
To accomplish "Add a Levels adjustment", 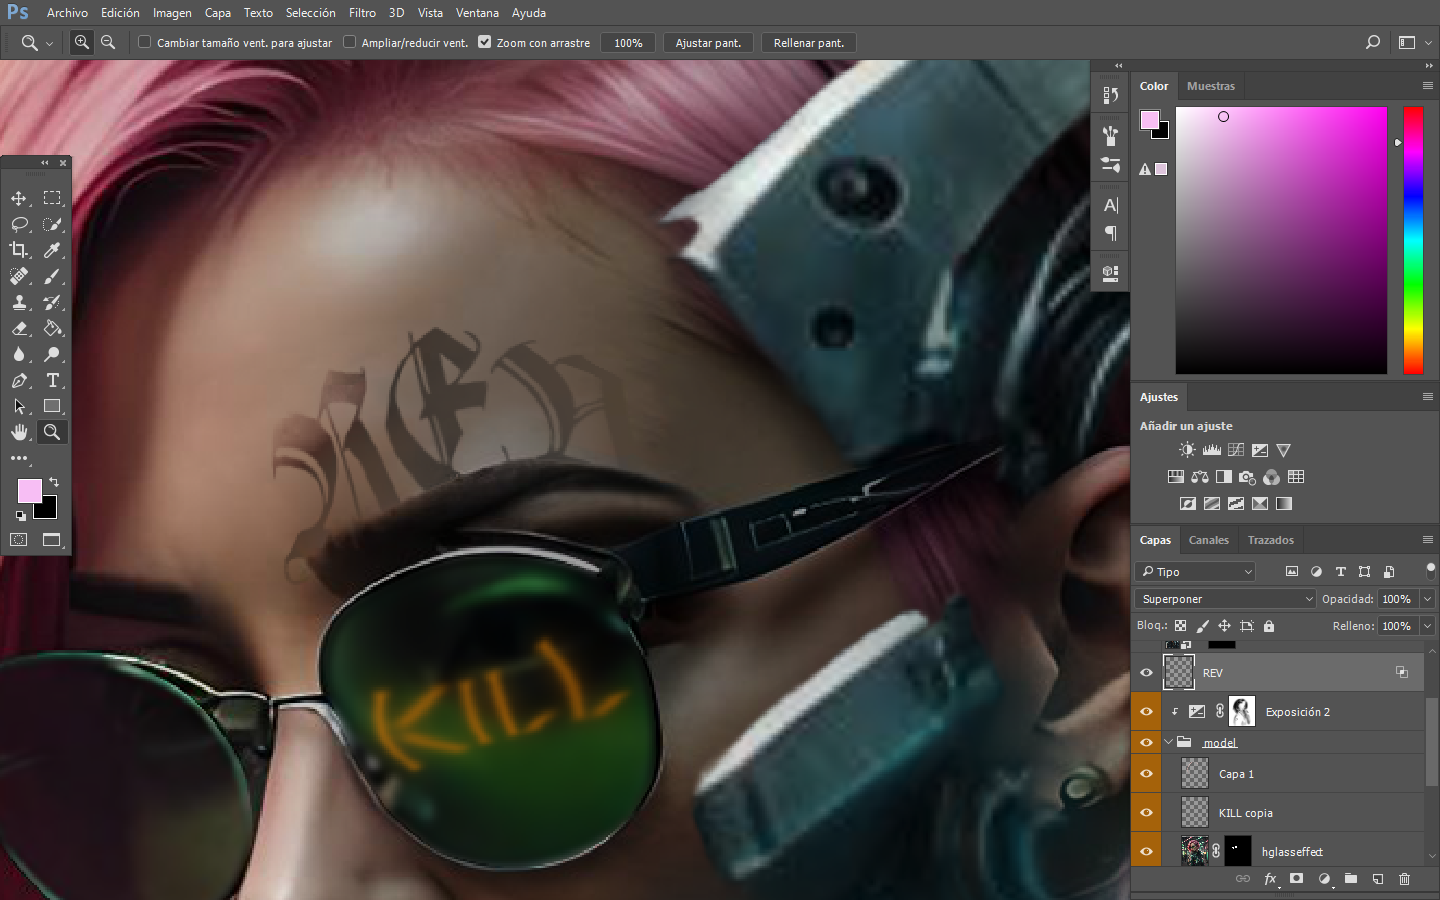I will pos(1211,450).
